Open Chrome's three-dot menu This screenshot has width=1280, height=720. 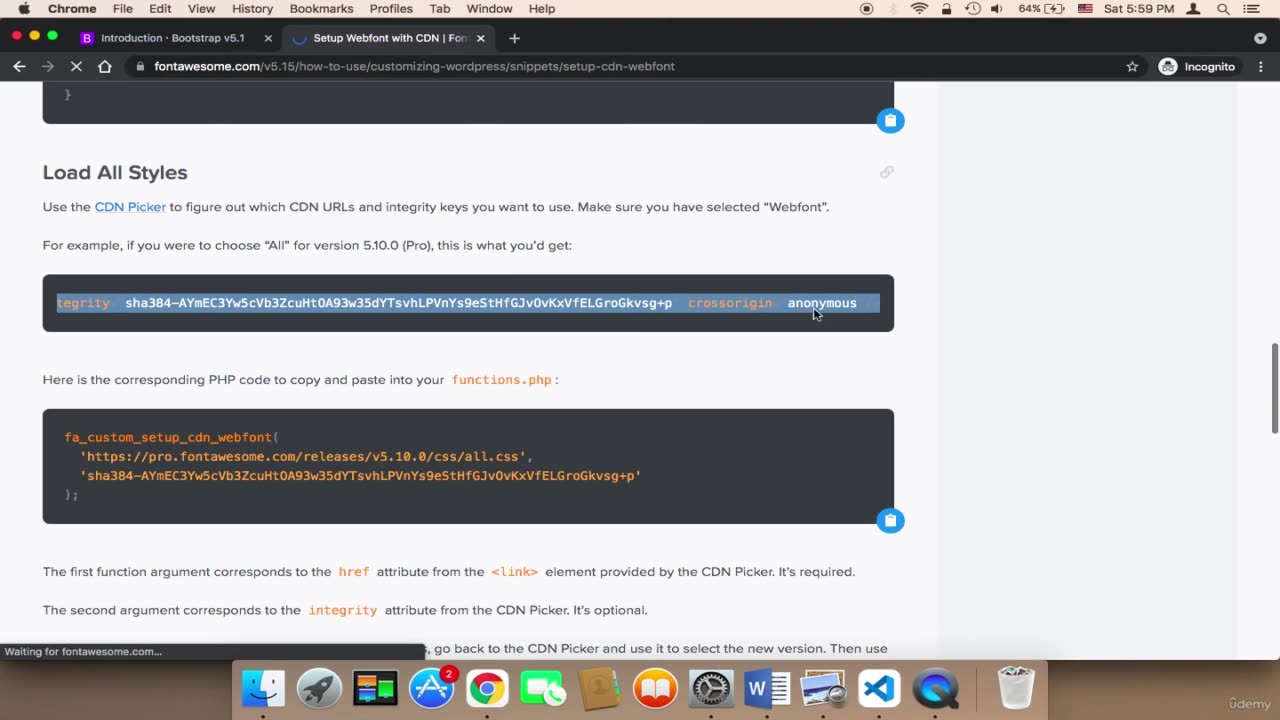pyautogui.click(x=1259, y=66)
